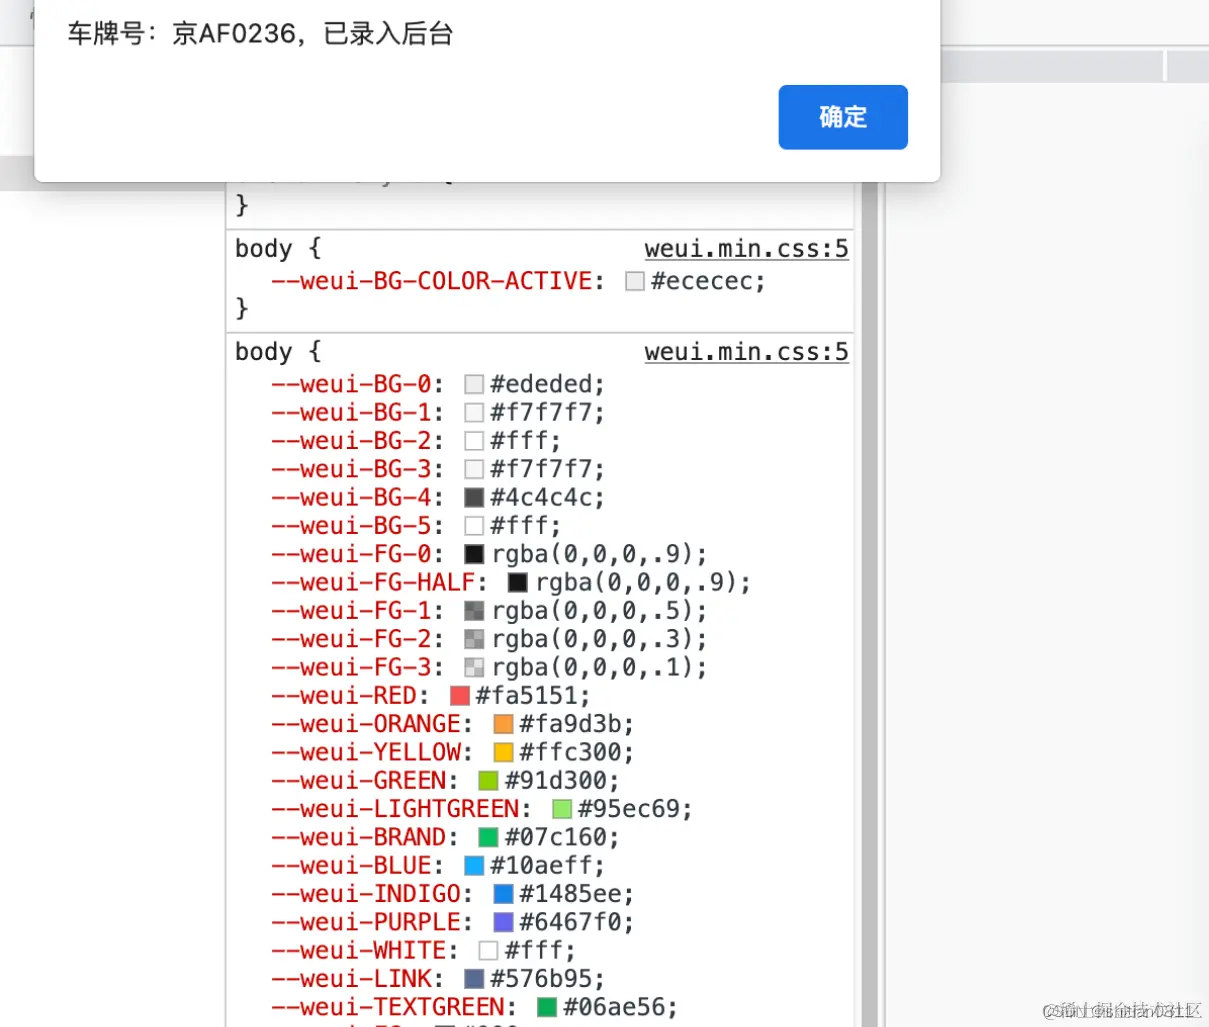Viewport: 1209px width, 1027px height.
Task: Select the --weui-FG-HALF property name
Action: tap(373, 582)
